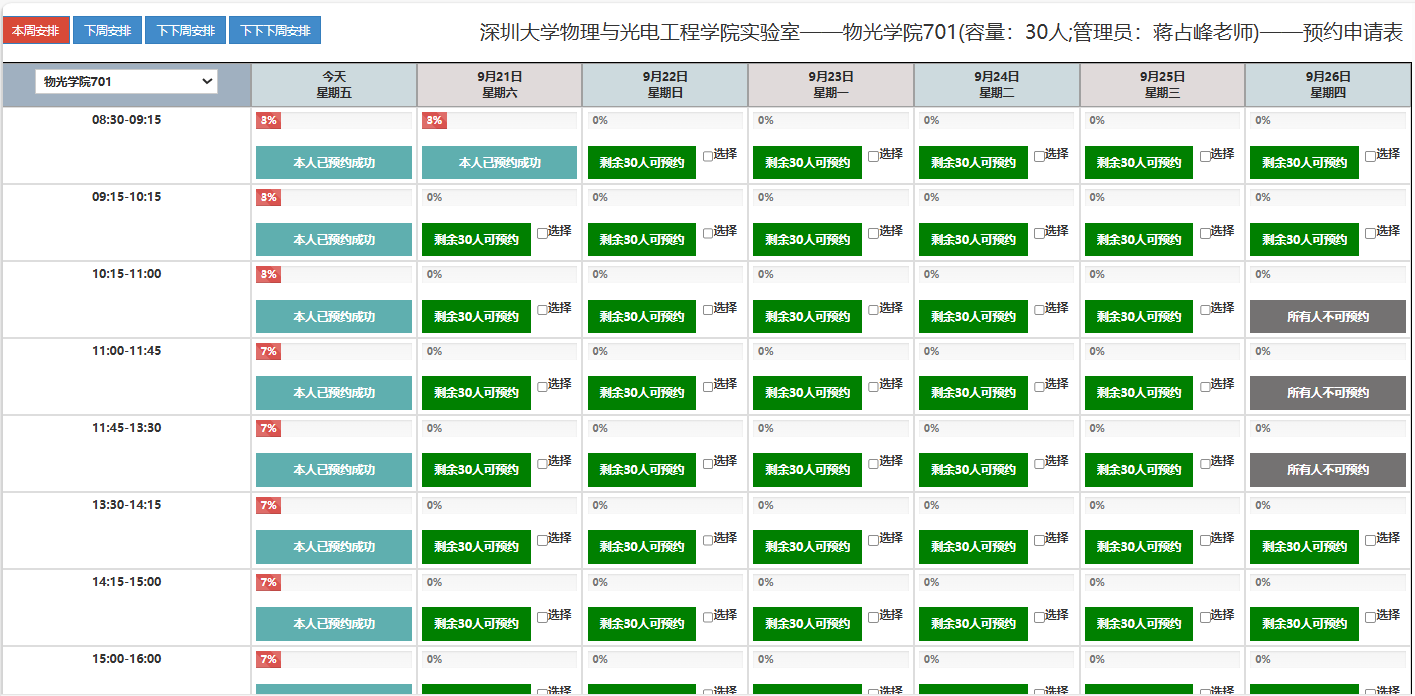Check 选择 for 9月25日 10:15-11:00 slot
The height and width of the screenshot is (696, 1415).
[x=1205, y=310]
